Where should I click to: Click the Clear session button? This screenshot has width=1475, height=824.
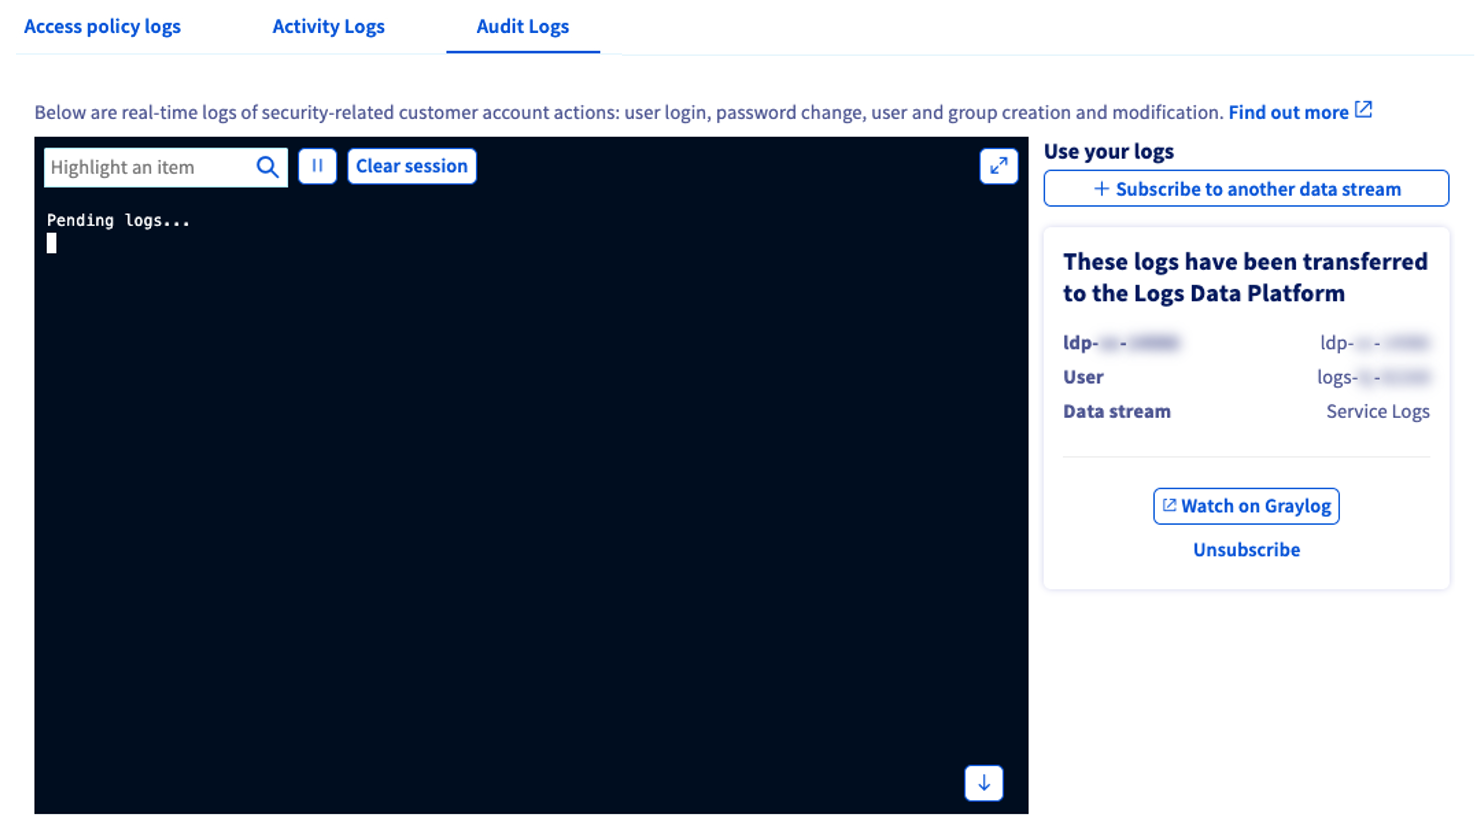(412, 166)
